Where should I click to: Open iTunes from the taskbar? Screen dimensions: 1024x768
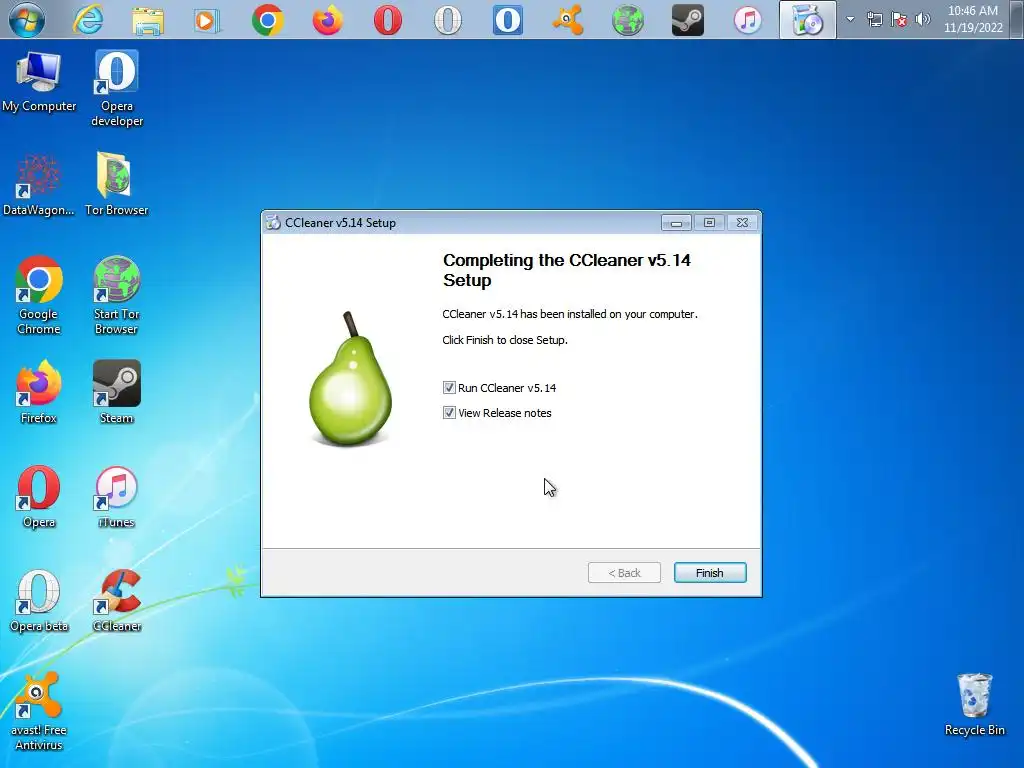click(x=748, y=20)
